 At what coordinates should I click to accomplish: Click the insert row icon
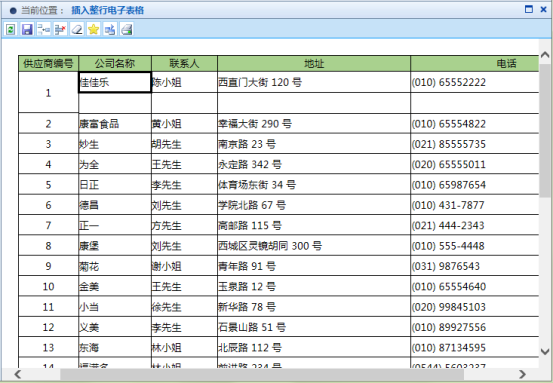(44, 29)
